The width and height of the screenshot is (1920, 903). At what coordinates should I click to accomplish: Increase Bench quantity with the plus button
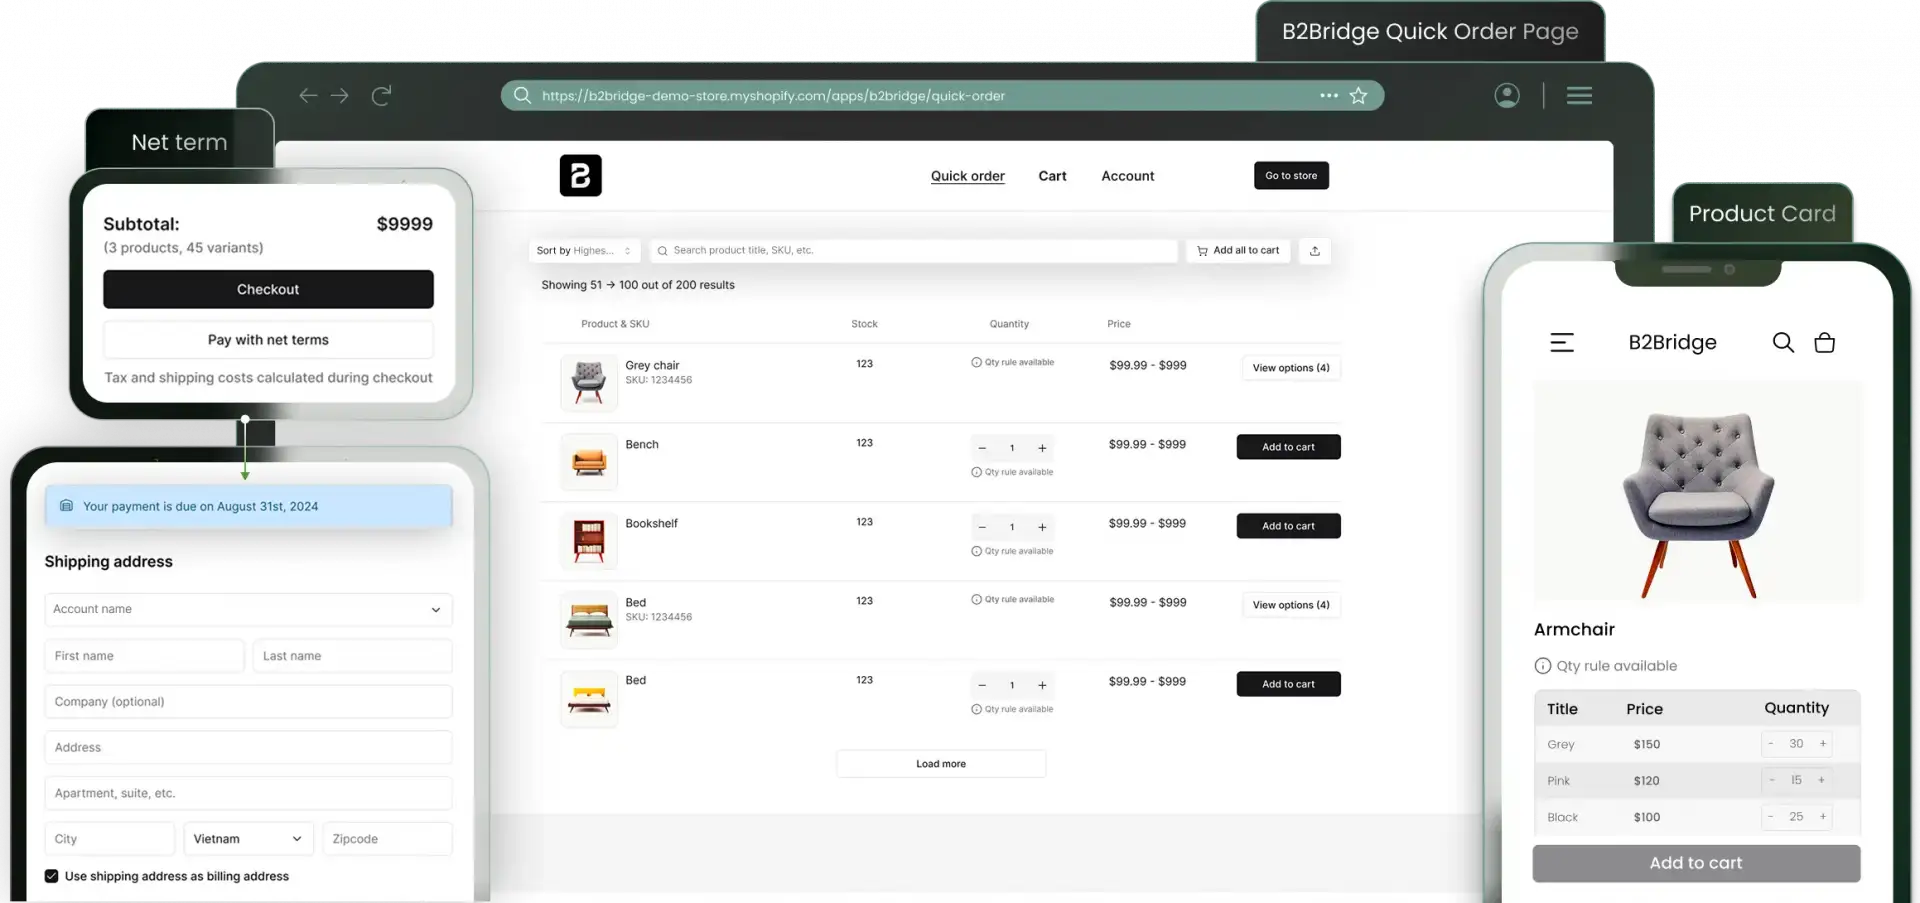[x=1042, y=448]
